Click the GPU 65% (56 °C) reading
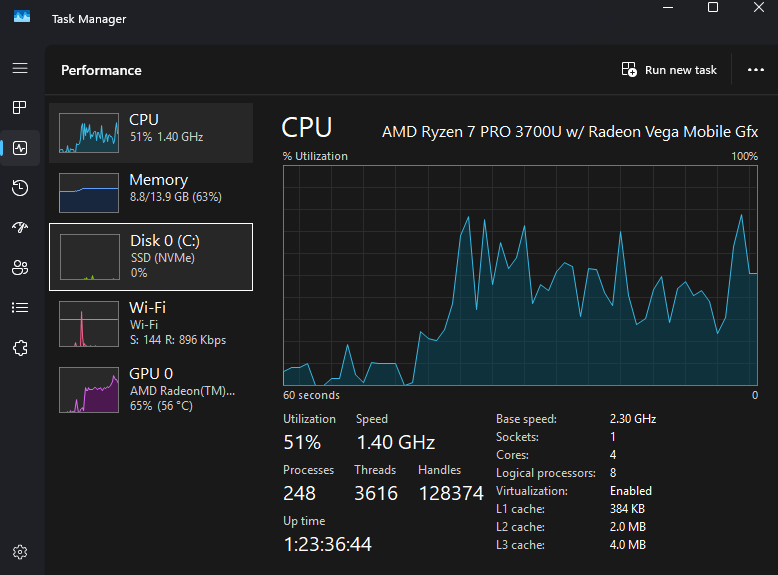The height and width of the screenshot is (575, 778). coord(161,406)
